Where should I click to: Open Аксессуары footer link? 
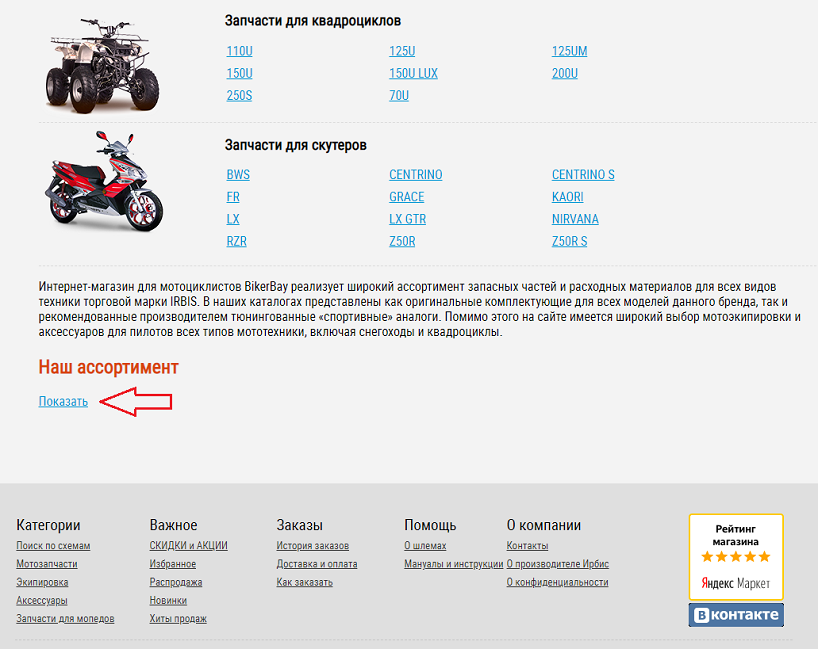click(x=42, y=600)
